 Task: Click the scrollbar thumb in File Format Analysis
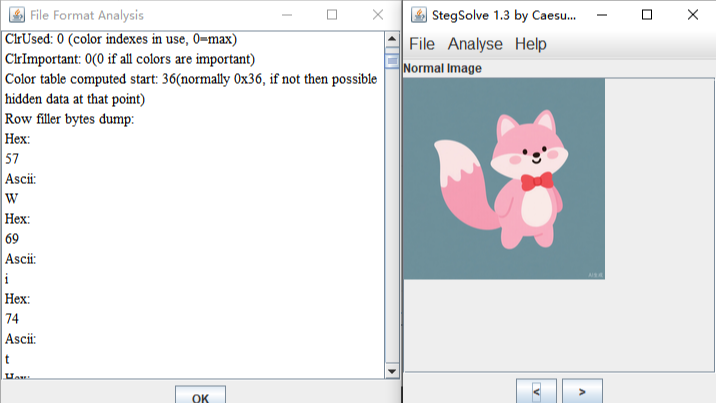[x=392, y=61]
